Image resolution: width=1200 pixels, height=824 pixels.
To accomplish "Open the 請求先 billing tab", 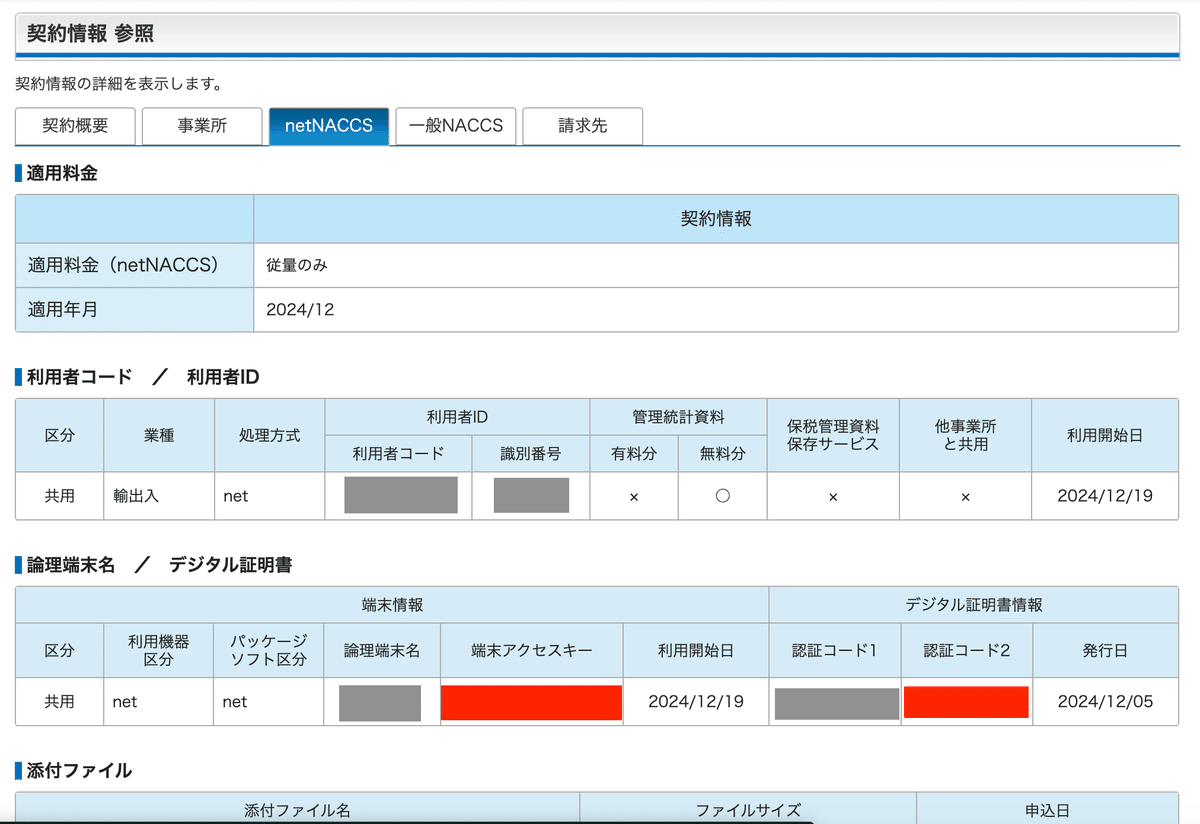I will [x=583, y=126].
